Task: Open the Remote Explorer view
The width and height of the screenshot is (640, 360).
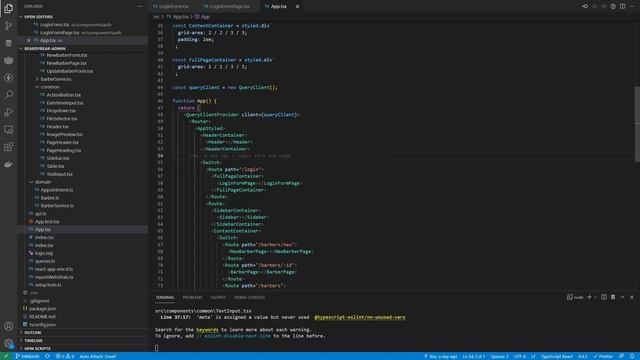Action: coord(8,129)
